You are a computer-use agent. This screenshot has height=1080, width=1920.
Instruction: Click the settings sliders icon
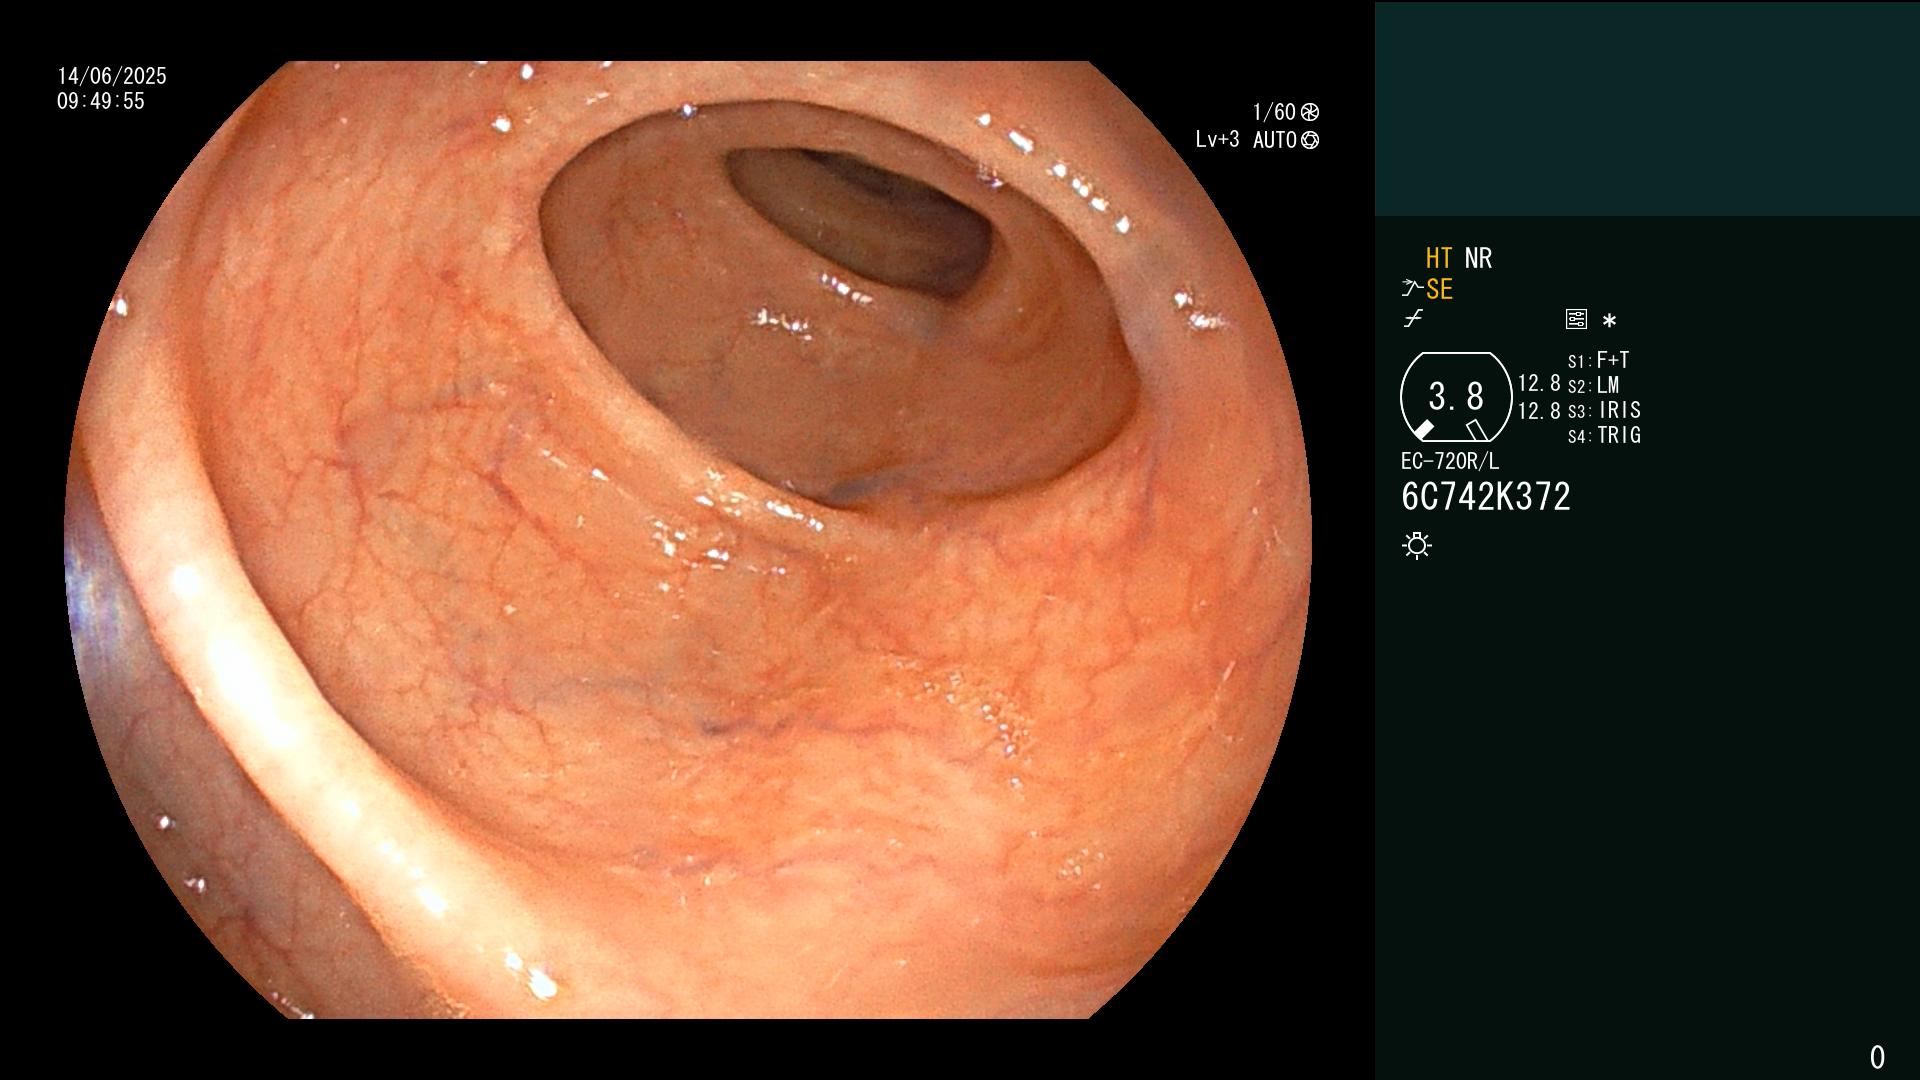[1576, 319]
